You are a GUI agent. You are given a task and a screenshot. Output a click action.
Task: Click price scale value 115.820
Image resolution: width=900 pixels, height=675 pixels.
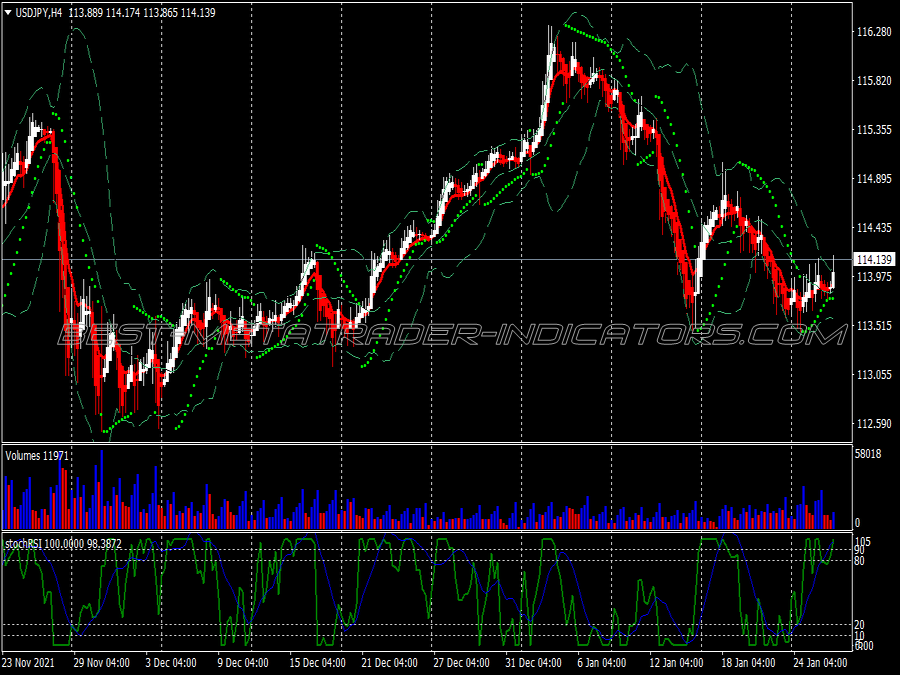tap(874, 81)
